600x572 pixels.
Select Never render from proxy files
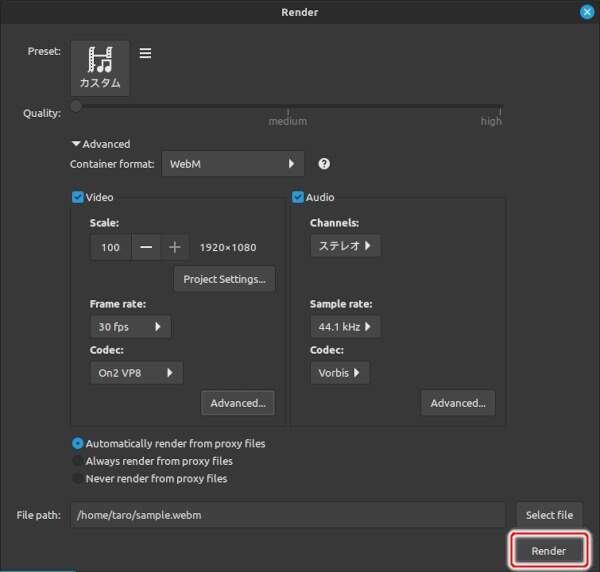point(78,478)
